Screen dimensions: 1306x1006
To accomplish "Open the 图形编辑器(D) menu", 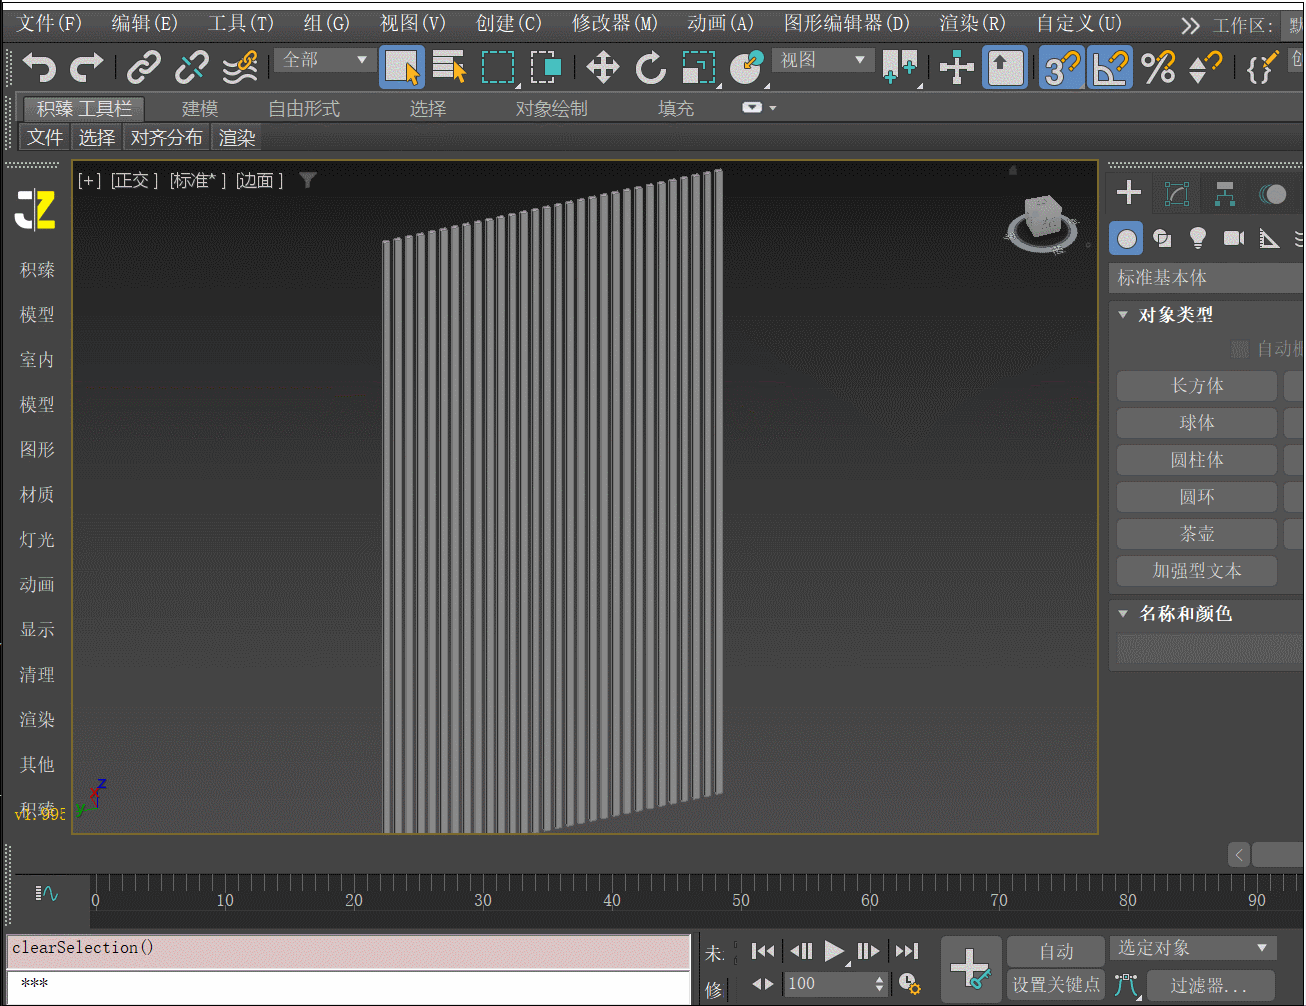I will tap(846, 23).
